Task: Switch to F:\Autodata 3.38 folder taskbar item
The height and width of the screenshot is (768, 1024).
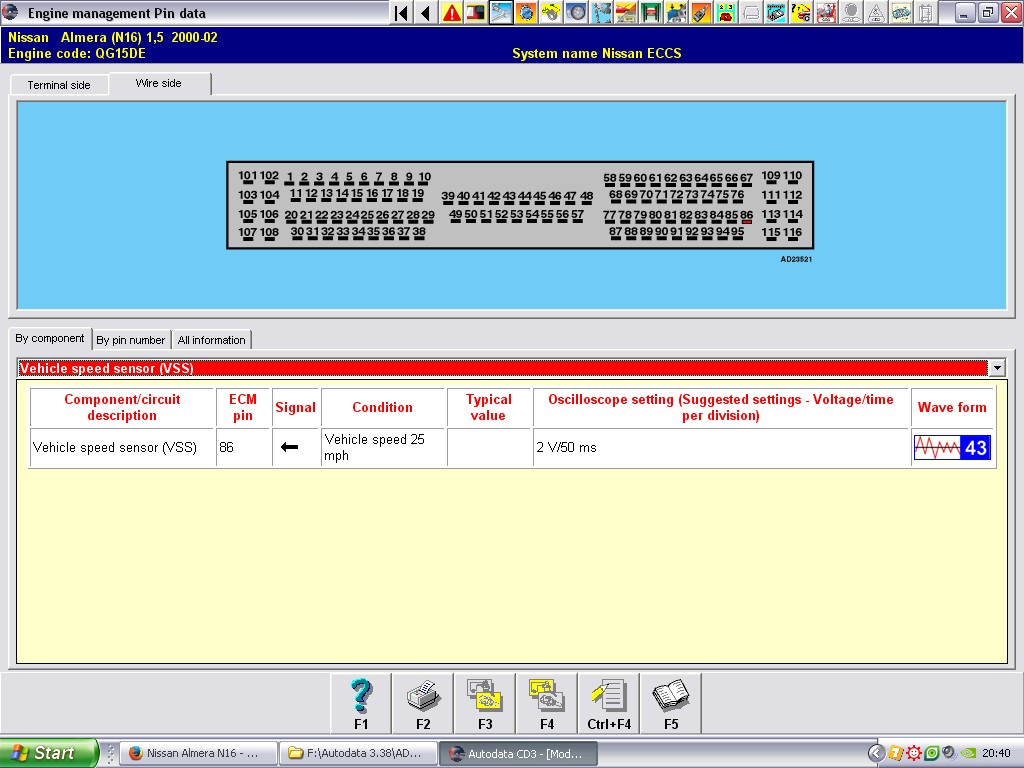Action: pos(358,753)
